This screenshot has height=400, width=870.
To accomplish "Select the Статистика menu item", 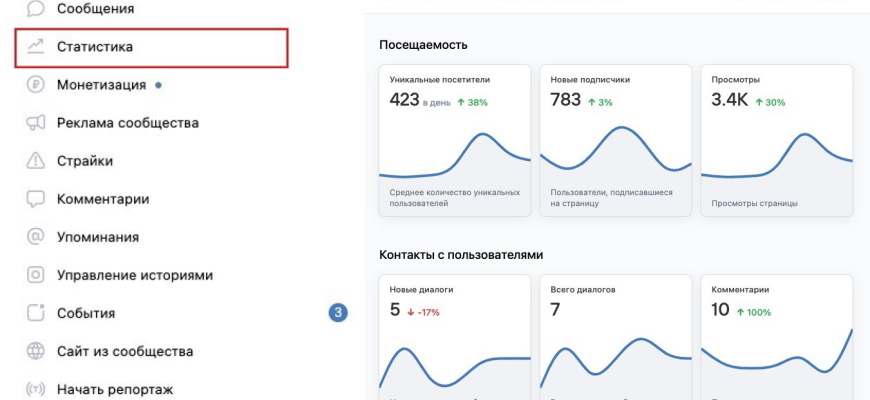I will point(95,47).
